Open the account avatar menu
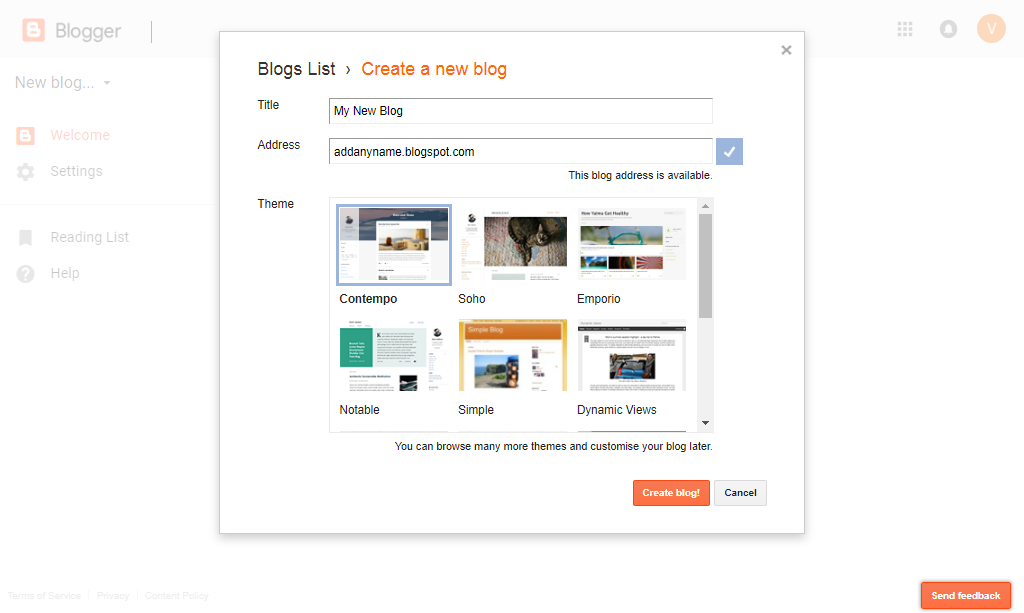The image size is (1024, 613). pos(991,29)
